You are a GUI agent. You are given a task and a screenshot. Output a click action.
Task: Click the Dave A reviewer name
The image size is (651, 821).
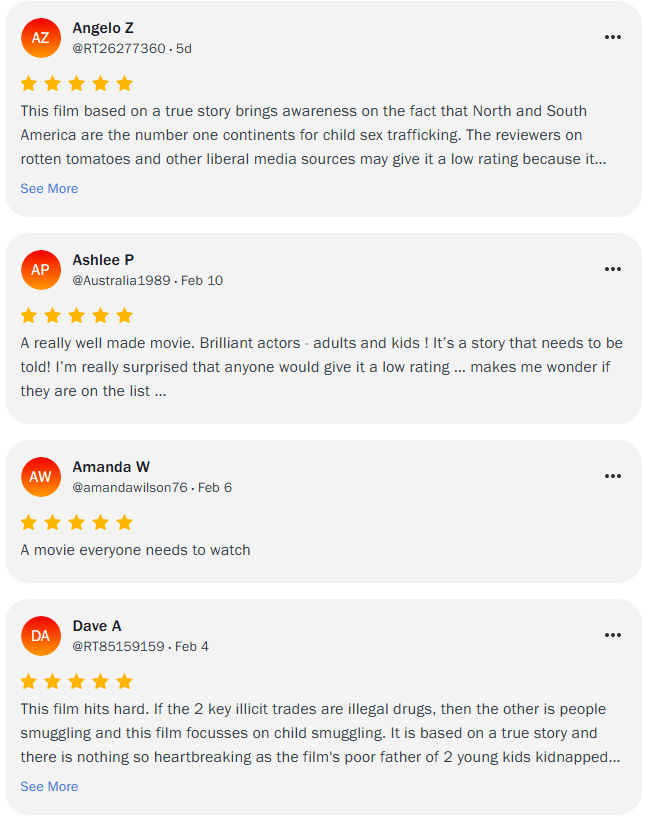click(97, 626)
